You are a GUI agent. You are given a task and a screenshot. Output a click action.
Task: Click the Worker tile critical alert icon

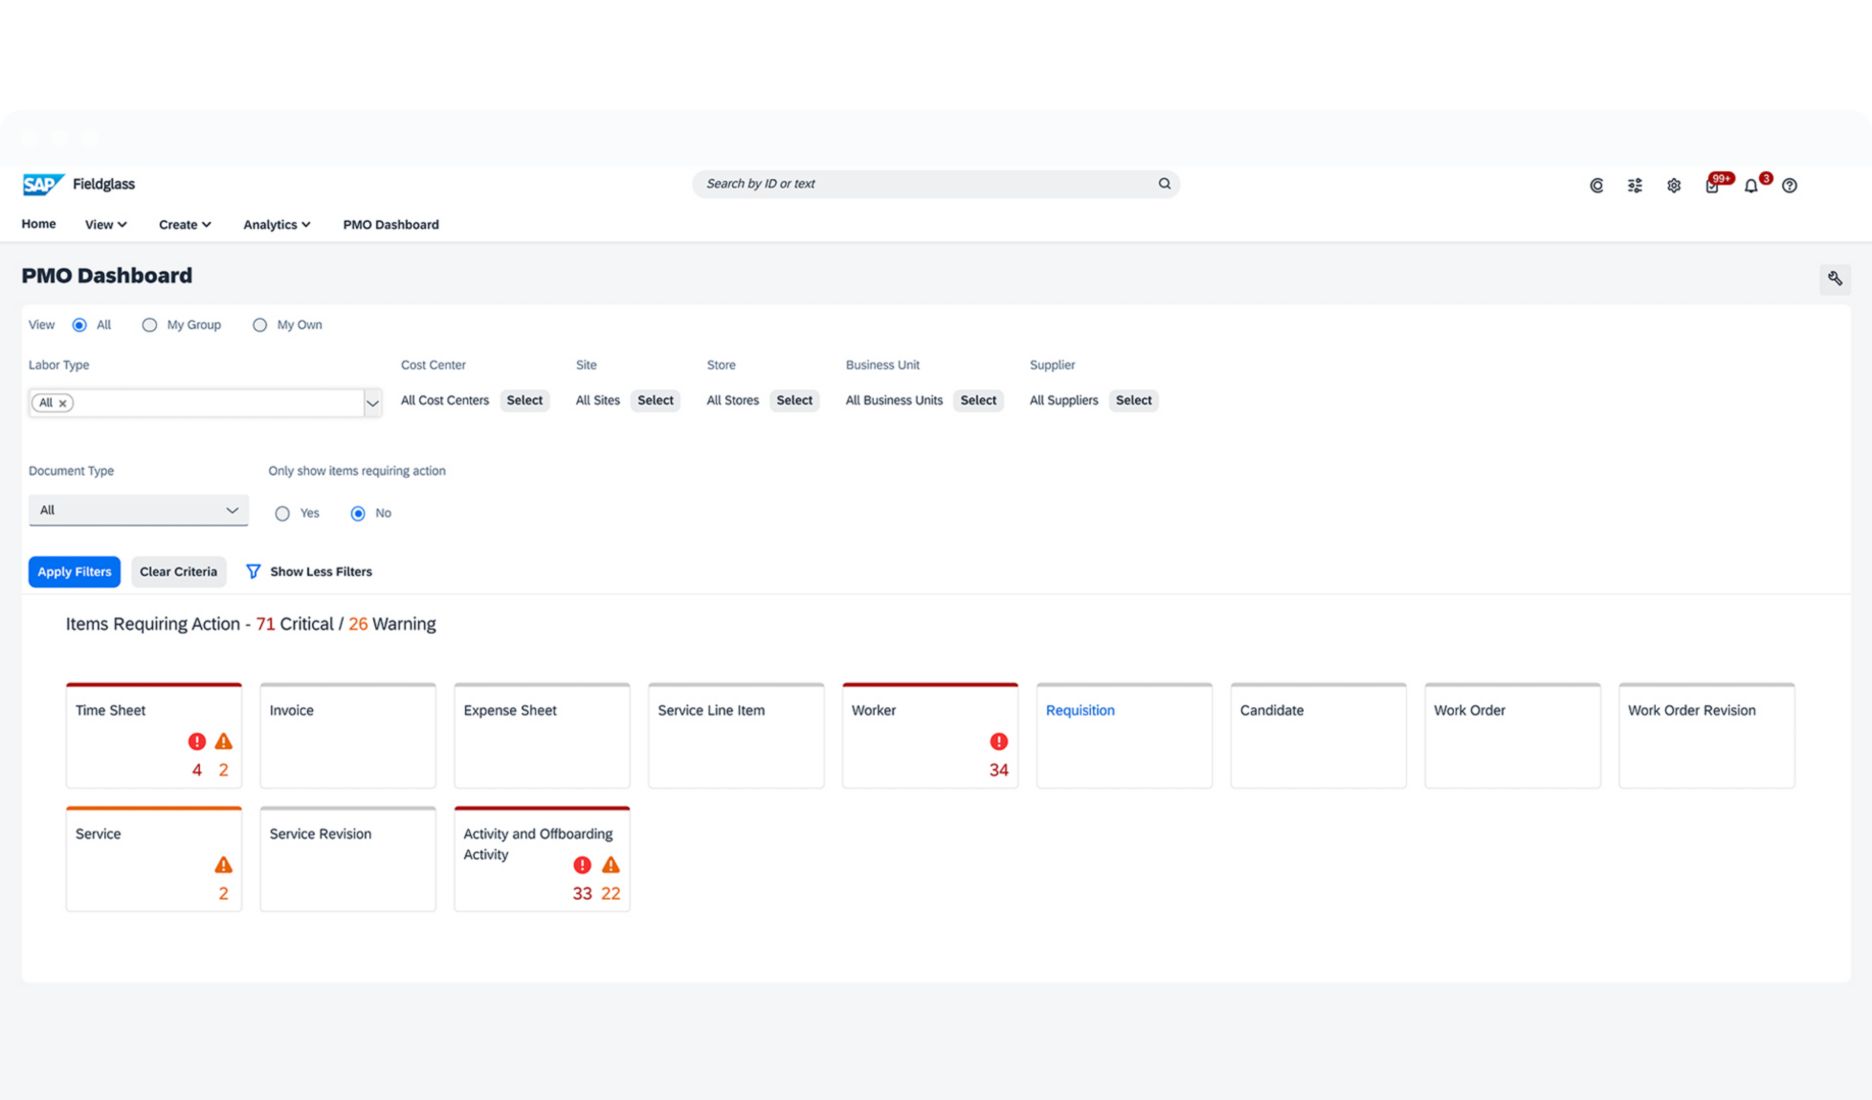click(x=998, y=741)
